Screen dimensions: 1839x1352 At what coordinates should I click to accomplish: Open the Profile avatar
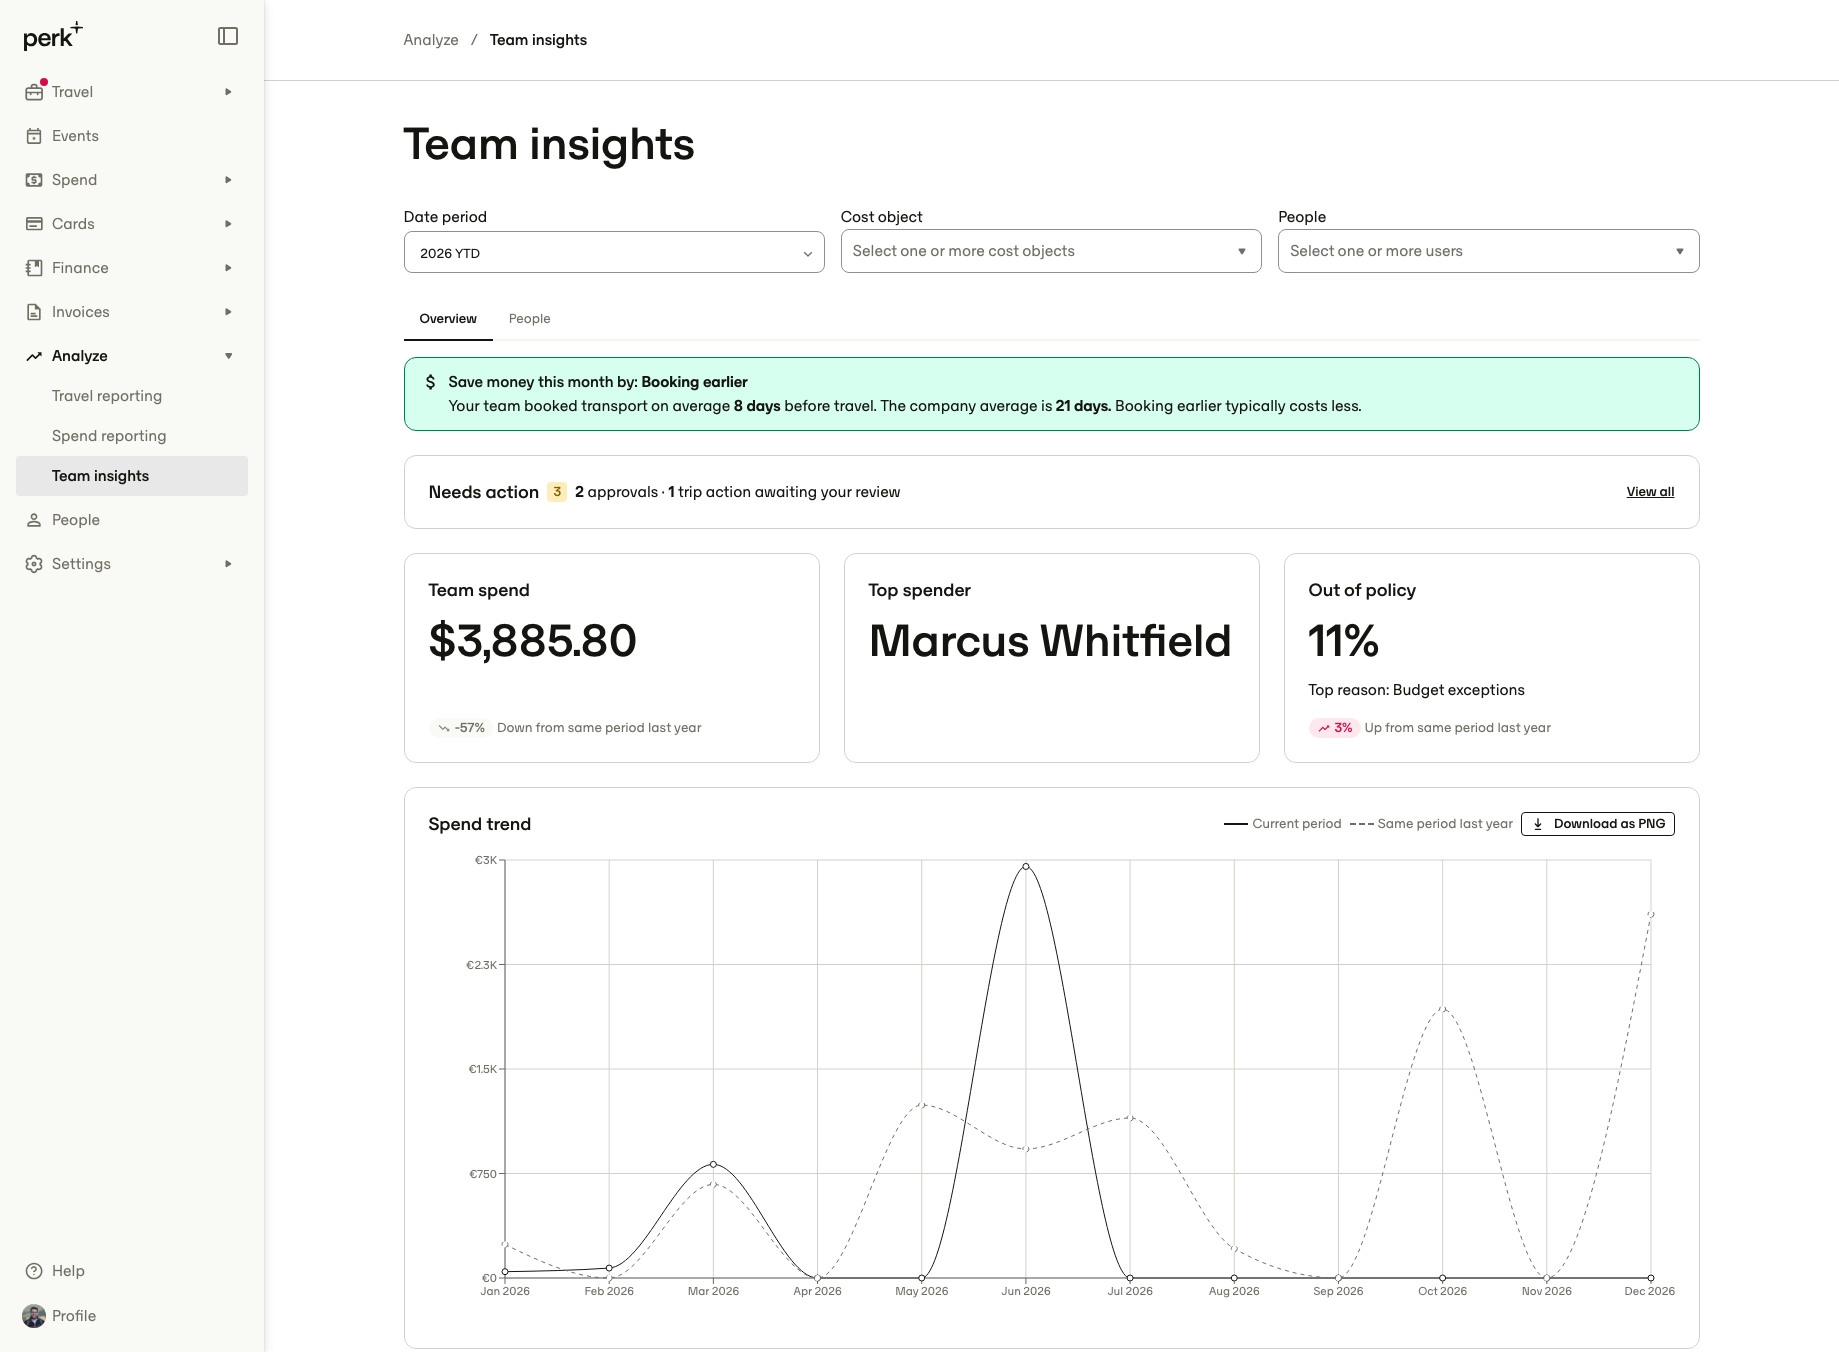coord(34,1316)
